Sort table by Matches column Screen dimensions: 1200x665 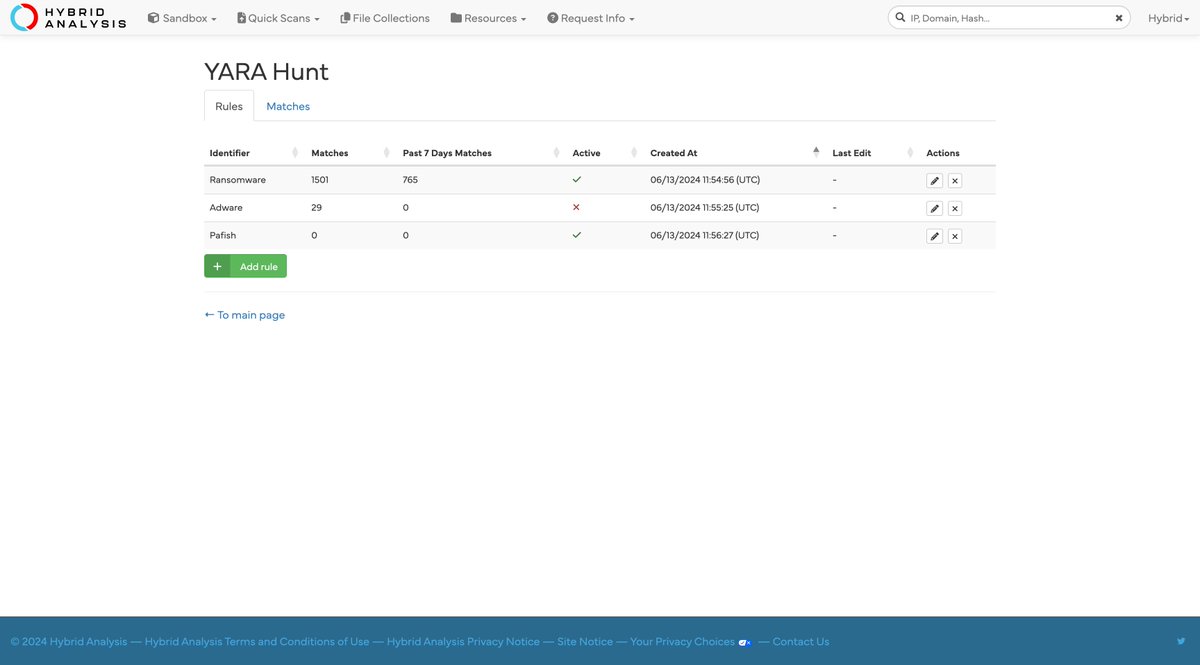(x=349, y=153)
